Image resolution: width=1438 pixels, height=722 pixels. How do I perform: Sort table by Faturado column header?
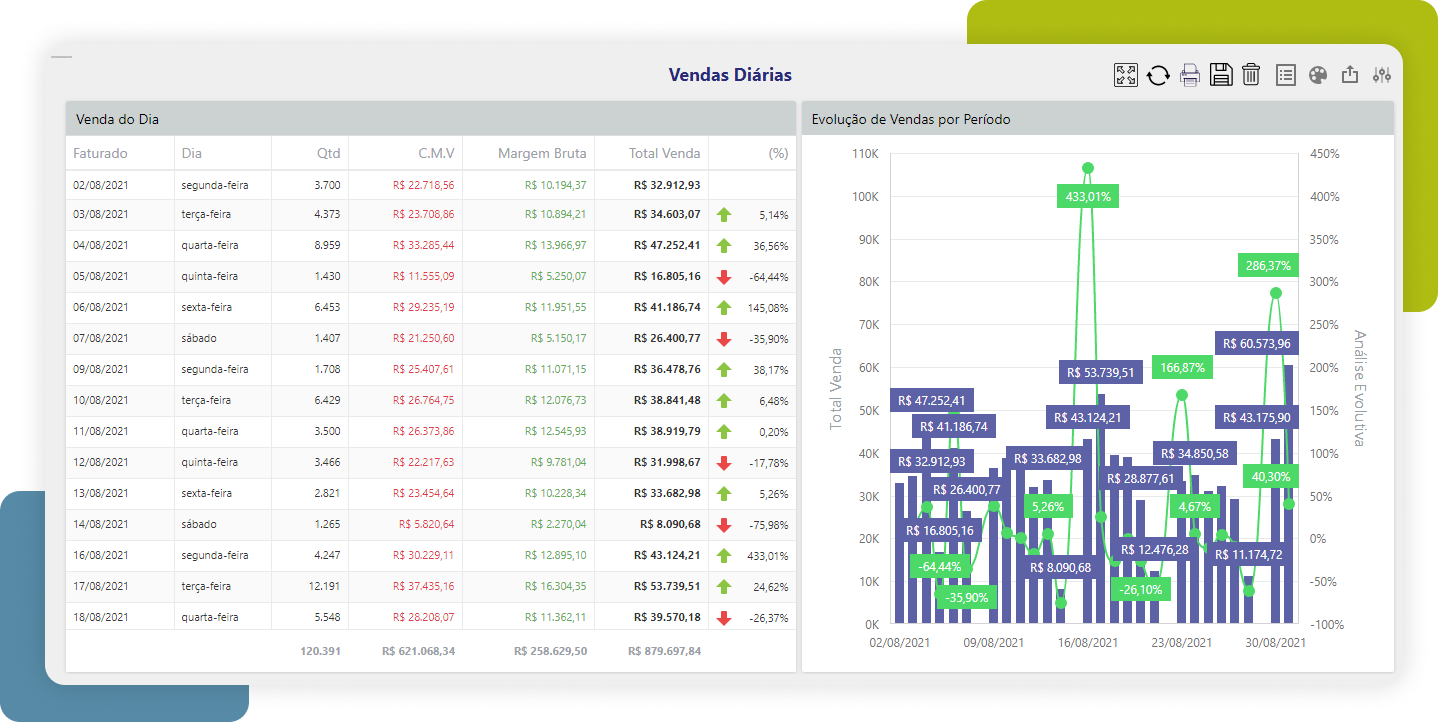[x=100, y=154]
